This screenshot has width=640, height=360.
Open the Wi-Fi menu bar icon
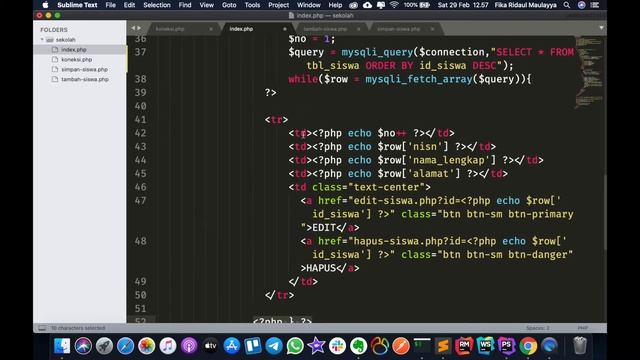(x=394, y=5)
